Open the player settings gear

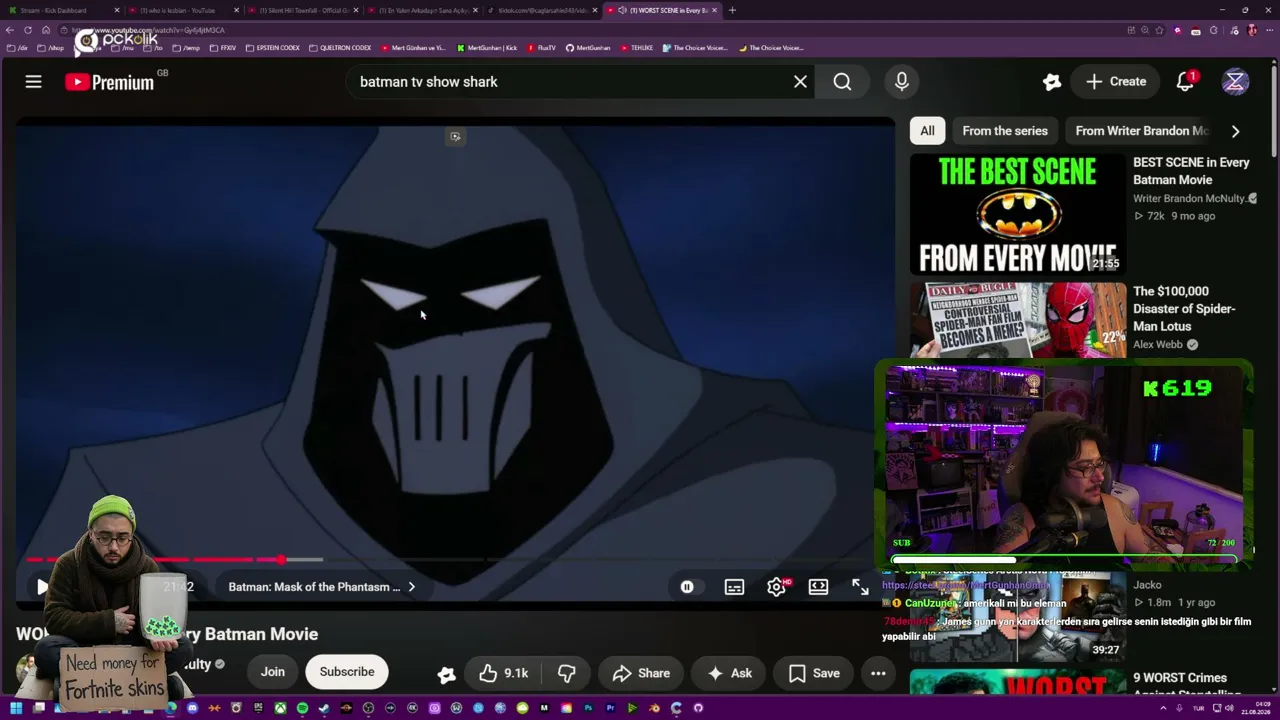[x=776, y=587]
